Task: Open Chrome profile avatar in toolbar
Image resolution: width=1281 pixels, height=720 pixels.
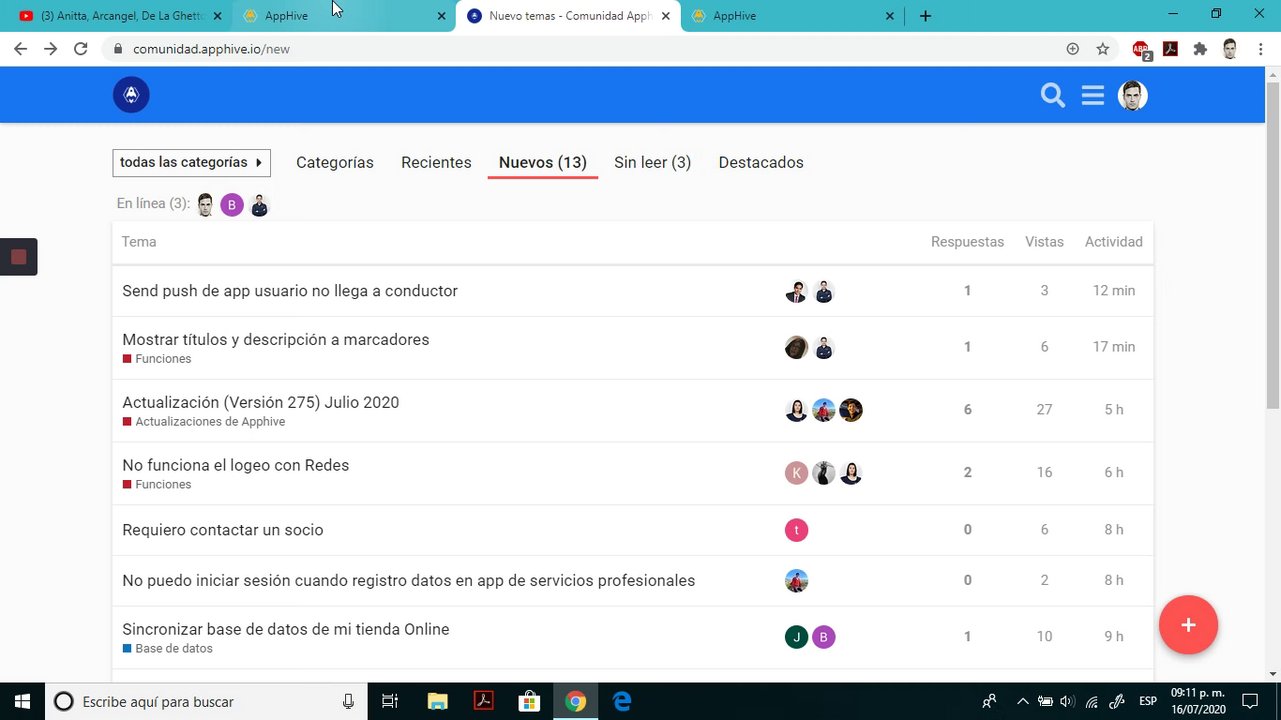Action: click(1230, 48)
